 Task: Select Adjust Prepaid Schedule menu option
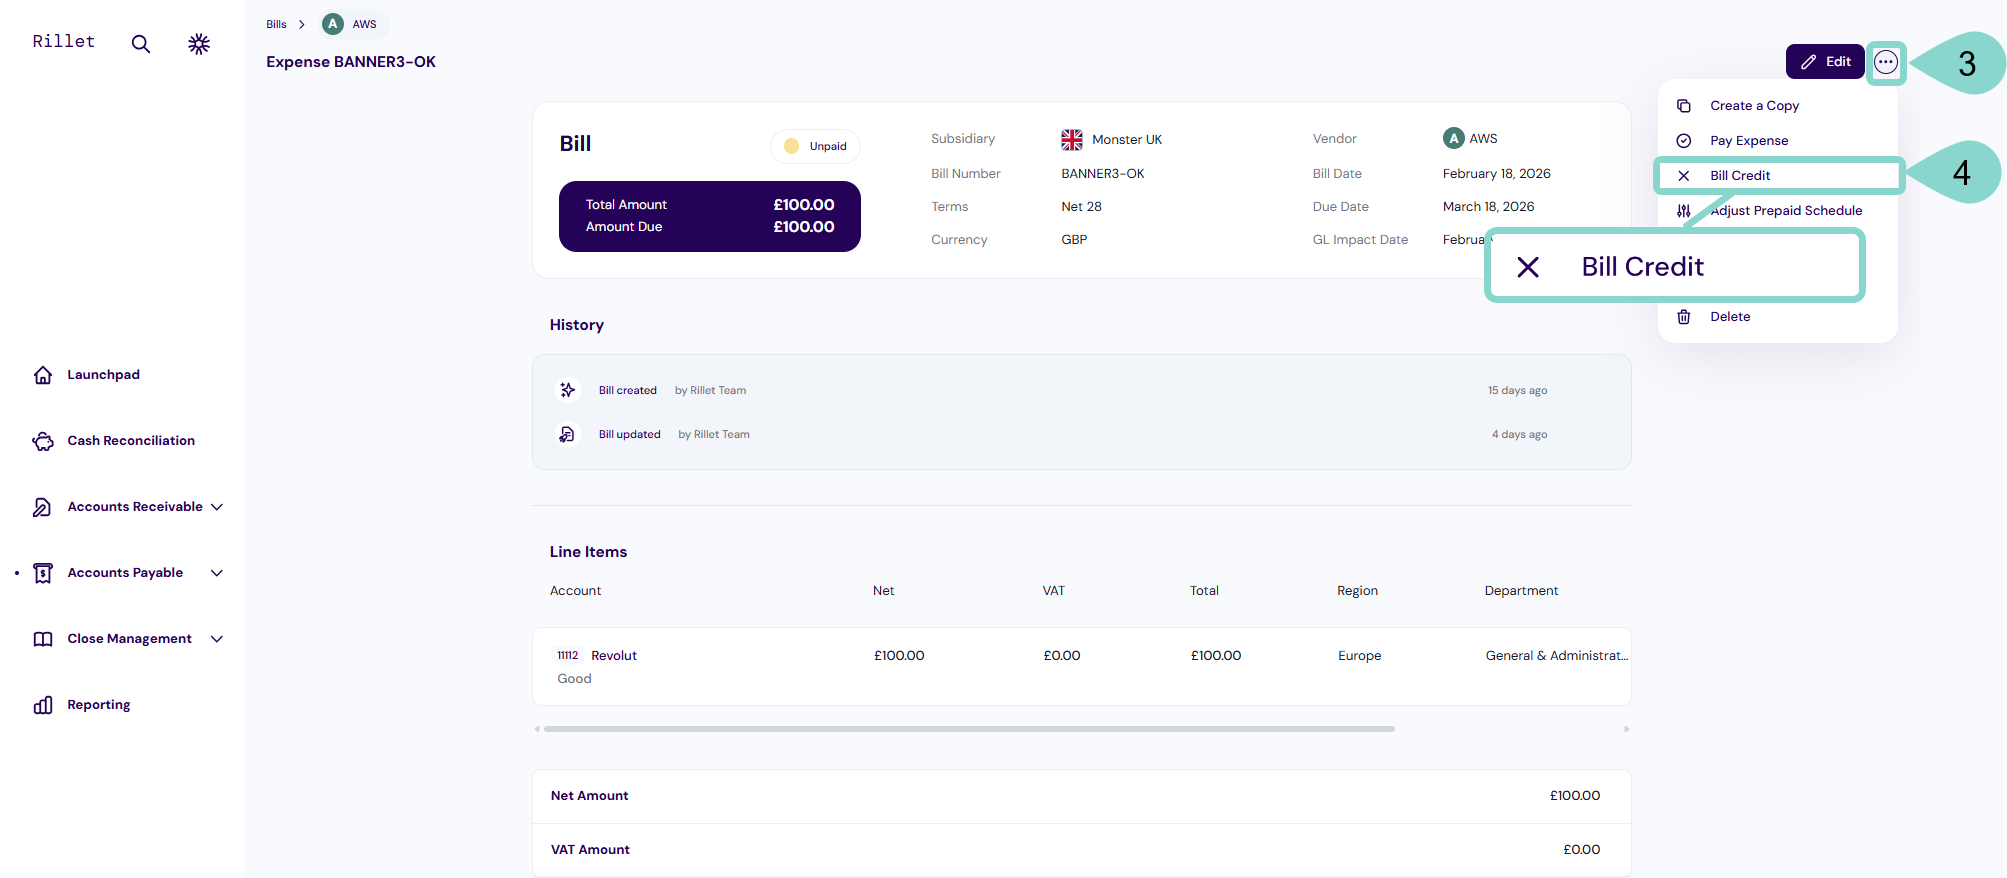coord(1785,211)
